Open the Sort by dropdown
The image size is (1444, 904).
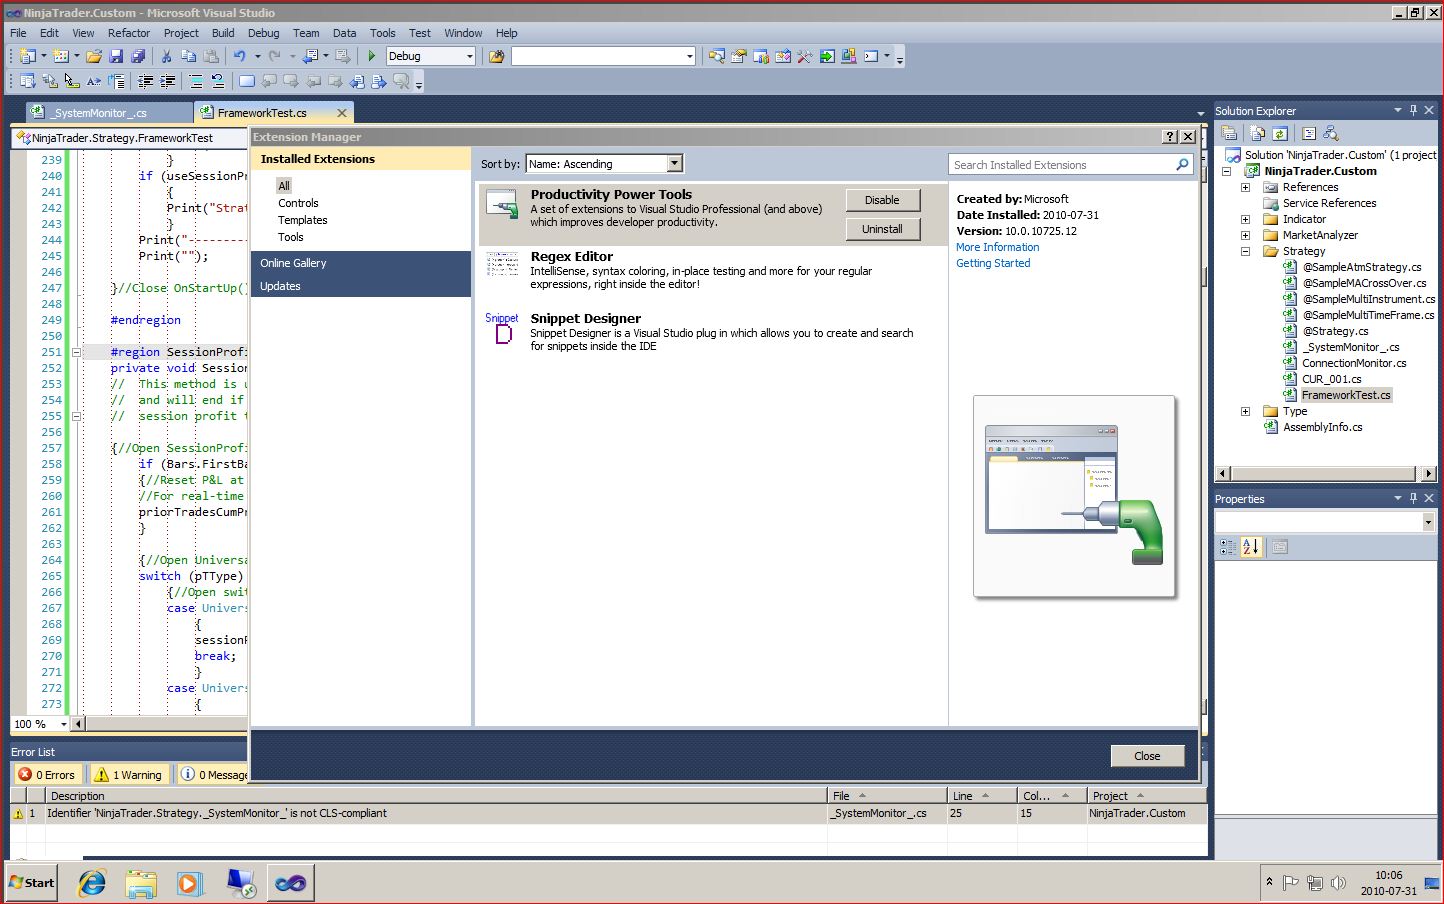coord(674,163)
